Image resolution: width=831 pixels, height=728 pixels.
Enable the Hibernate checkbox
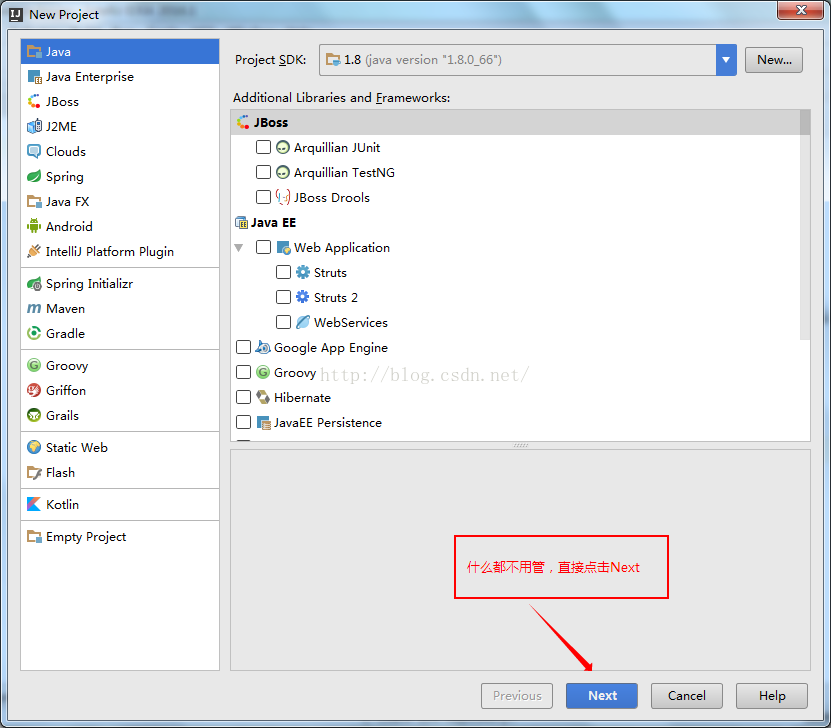point(243,397)
